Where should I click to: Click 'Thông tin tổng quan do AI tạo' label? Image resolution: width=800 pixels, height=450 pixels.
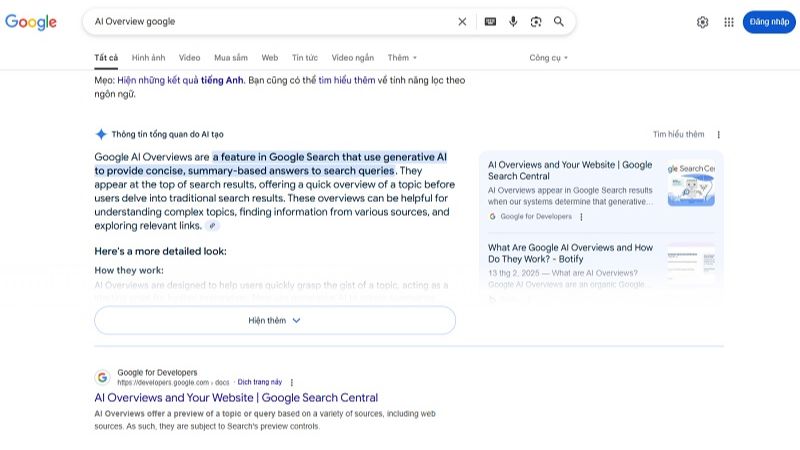pyautogui.click(x=167, y=134)
